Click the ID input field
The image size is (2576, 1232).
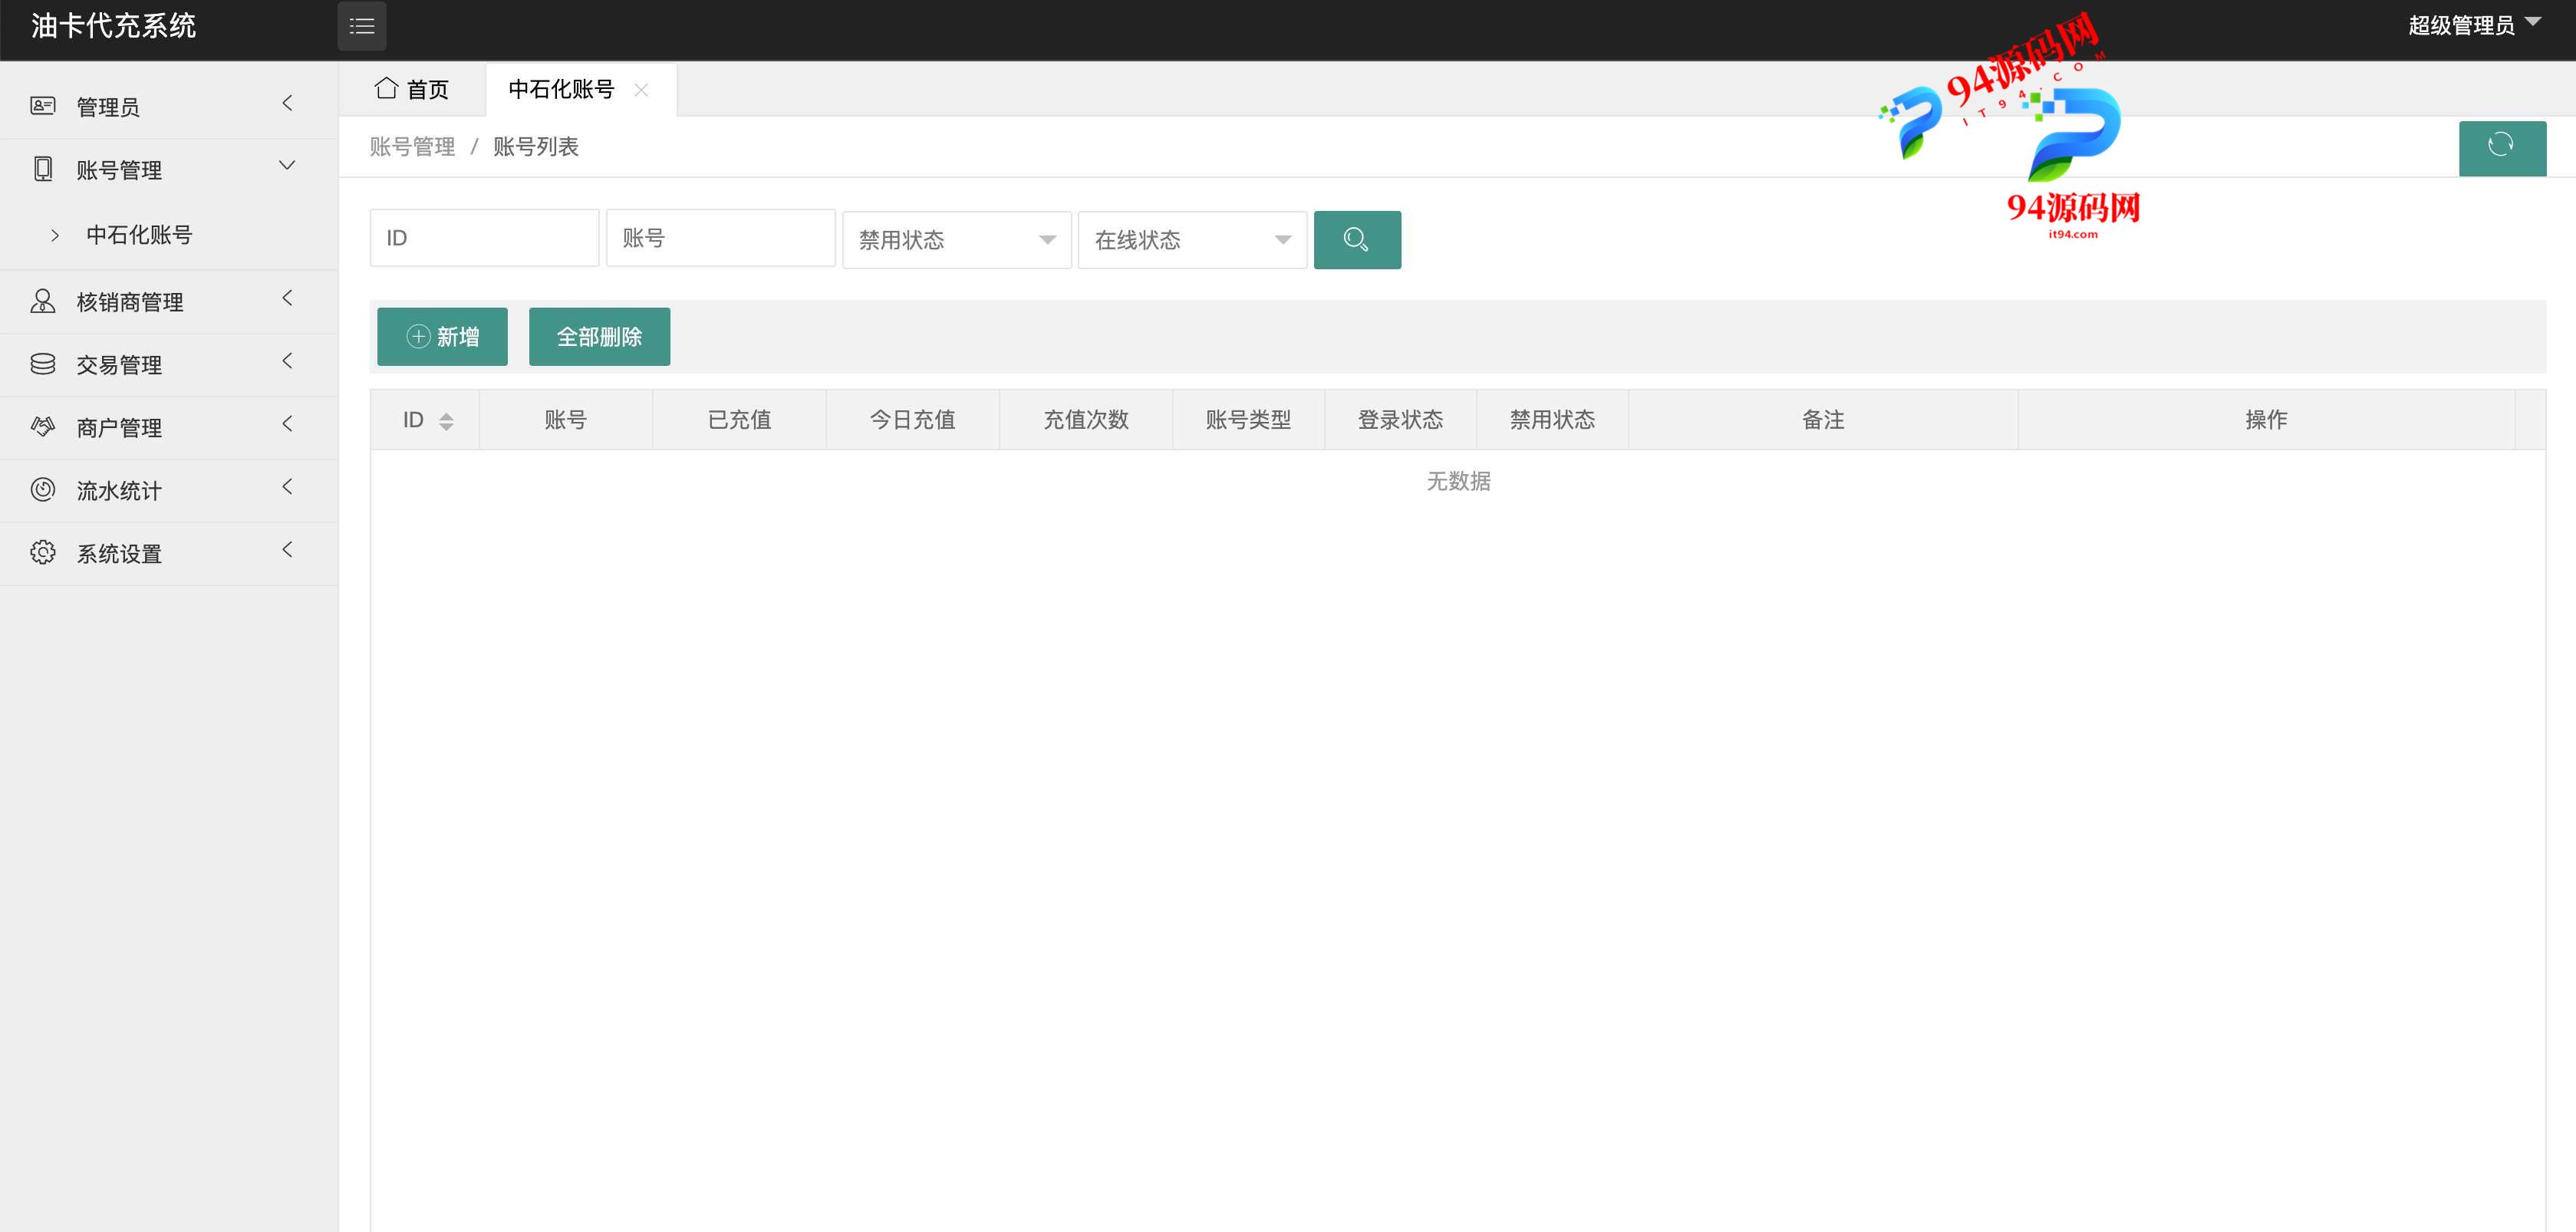(483, 238)
